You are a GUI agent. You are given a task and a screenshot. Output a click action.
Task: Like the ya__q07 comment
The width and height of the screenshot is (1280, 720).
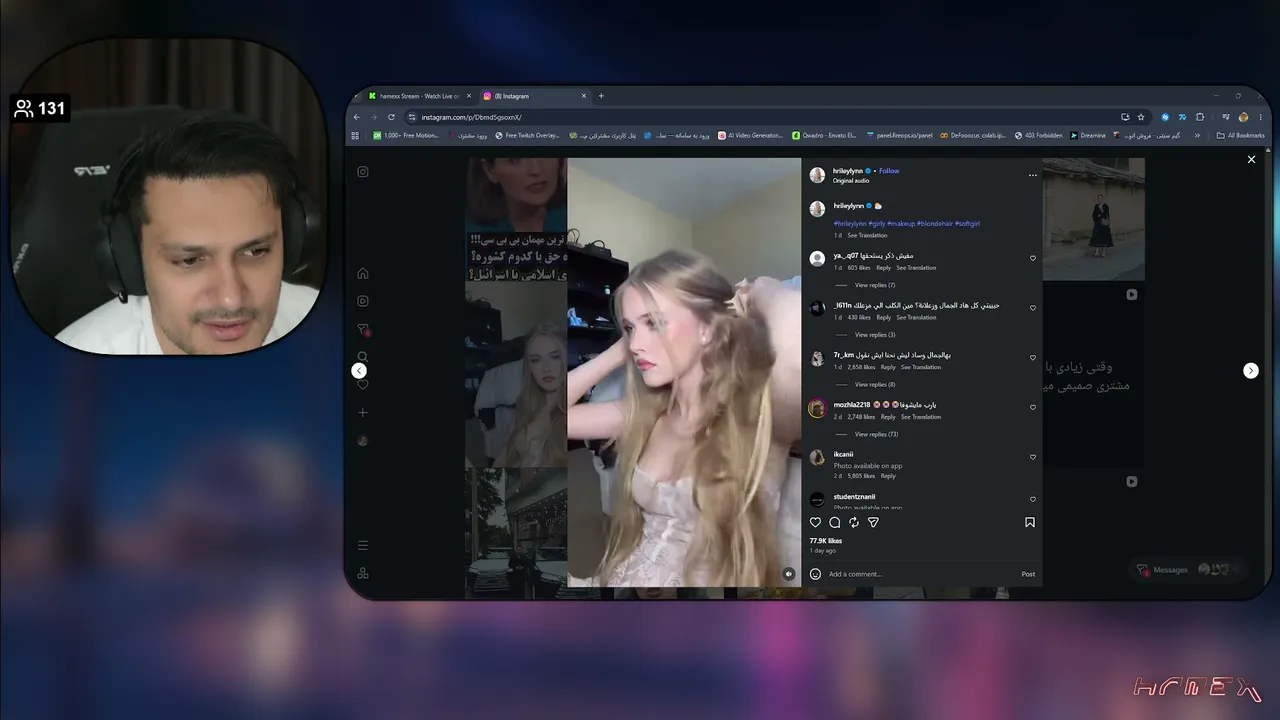[x=1033, y=258]
